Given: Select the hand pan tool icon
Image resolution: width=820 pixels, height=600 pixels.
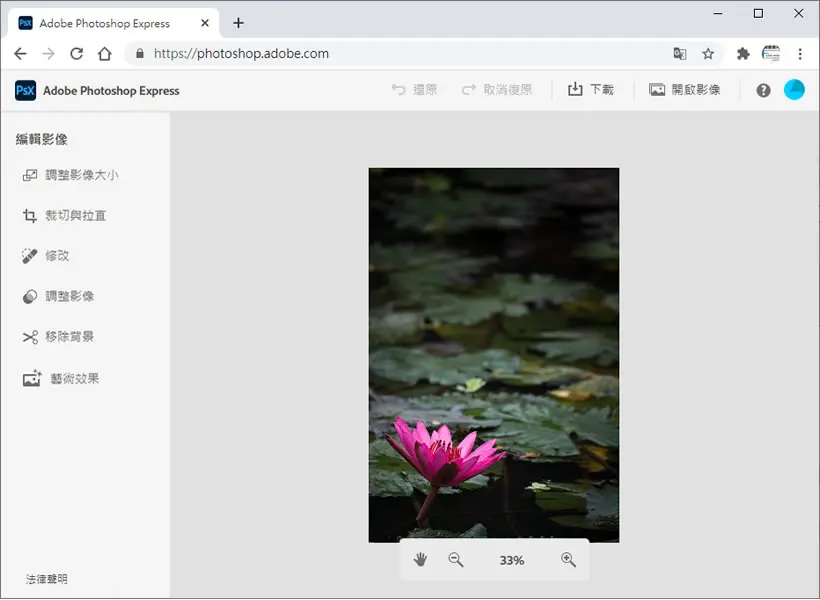Looking at the screenshot, I should pyautogui.click(x=420, y=560).
